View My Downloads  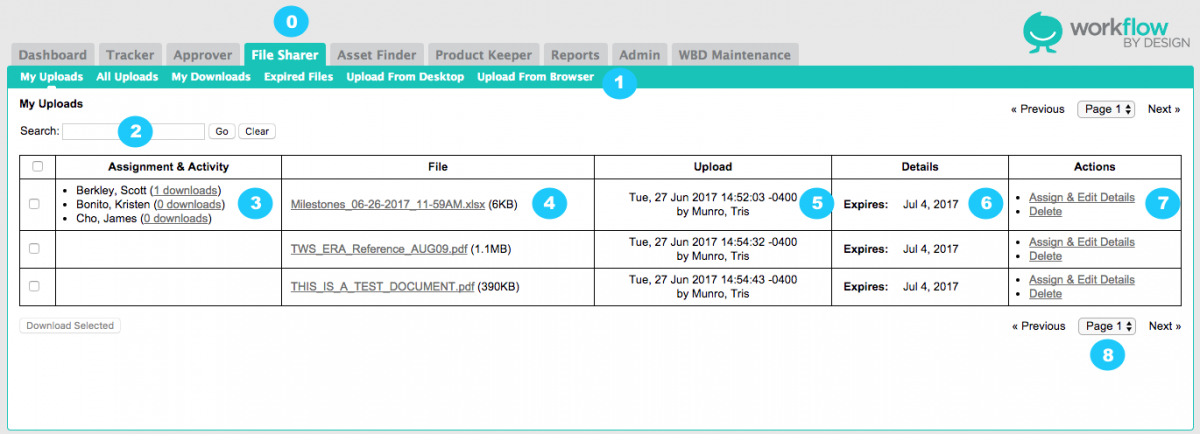(x=211, y=77)
